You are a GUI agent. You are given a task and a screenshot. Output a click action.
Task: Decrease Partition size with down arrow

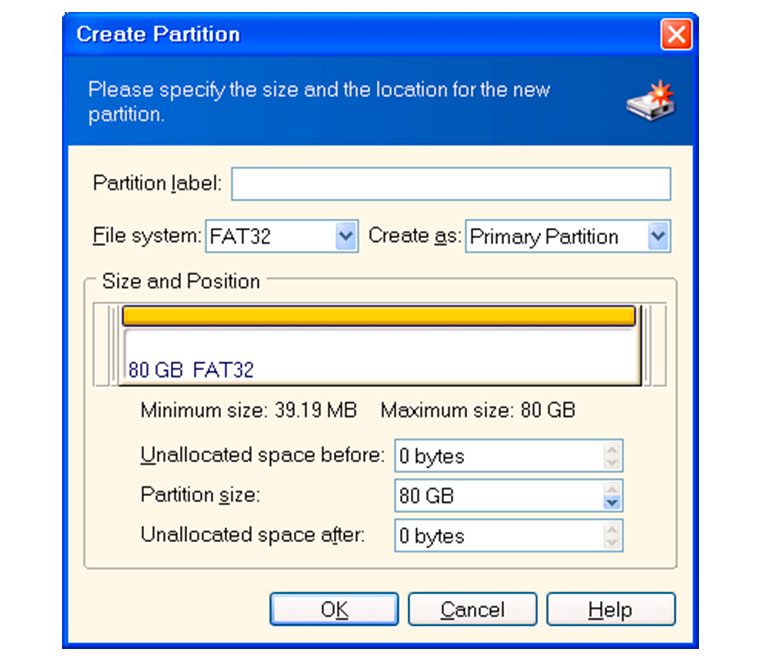pos(612,502)
